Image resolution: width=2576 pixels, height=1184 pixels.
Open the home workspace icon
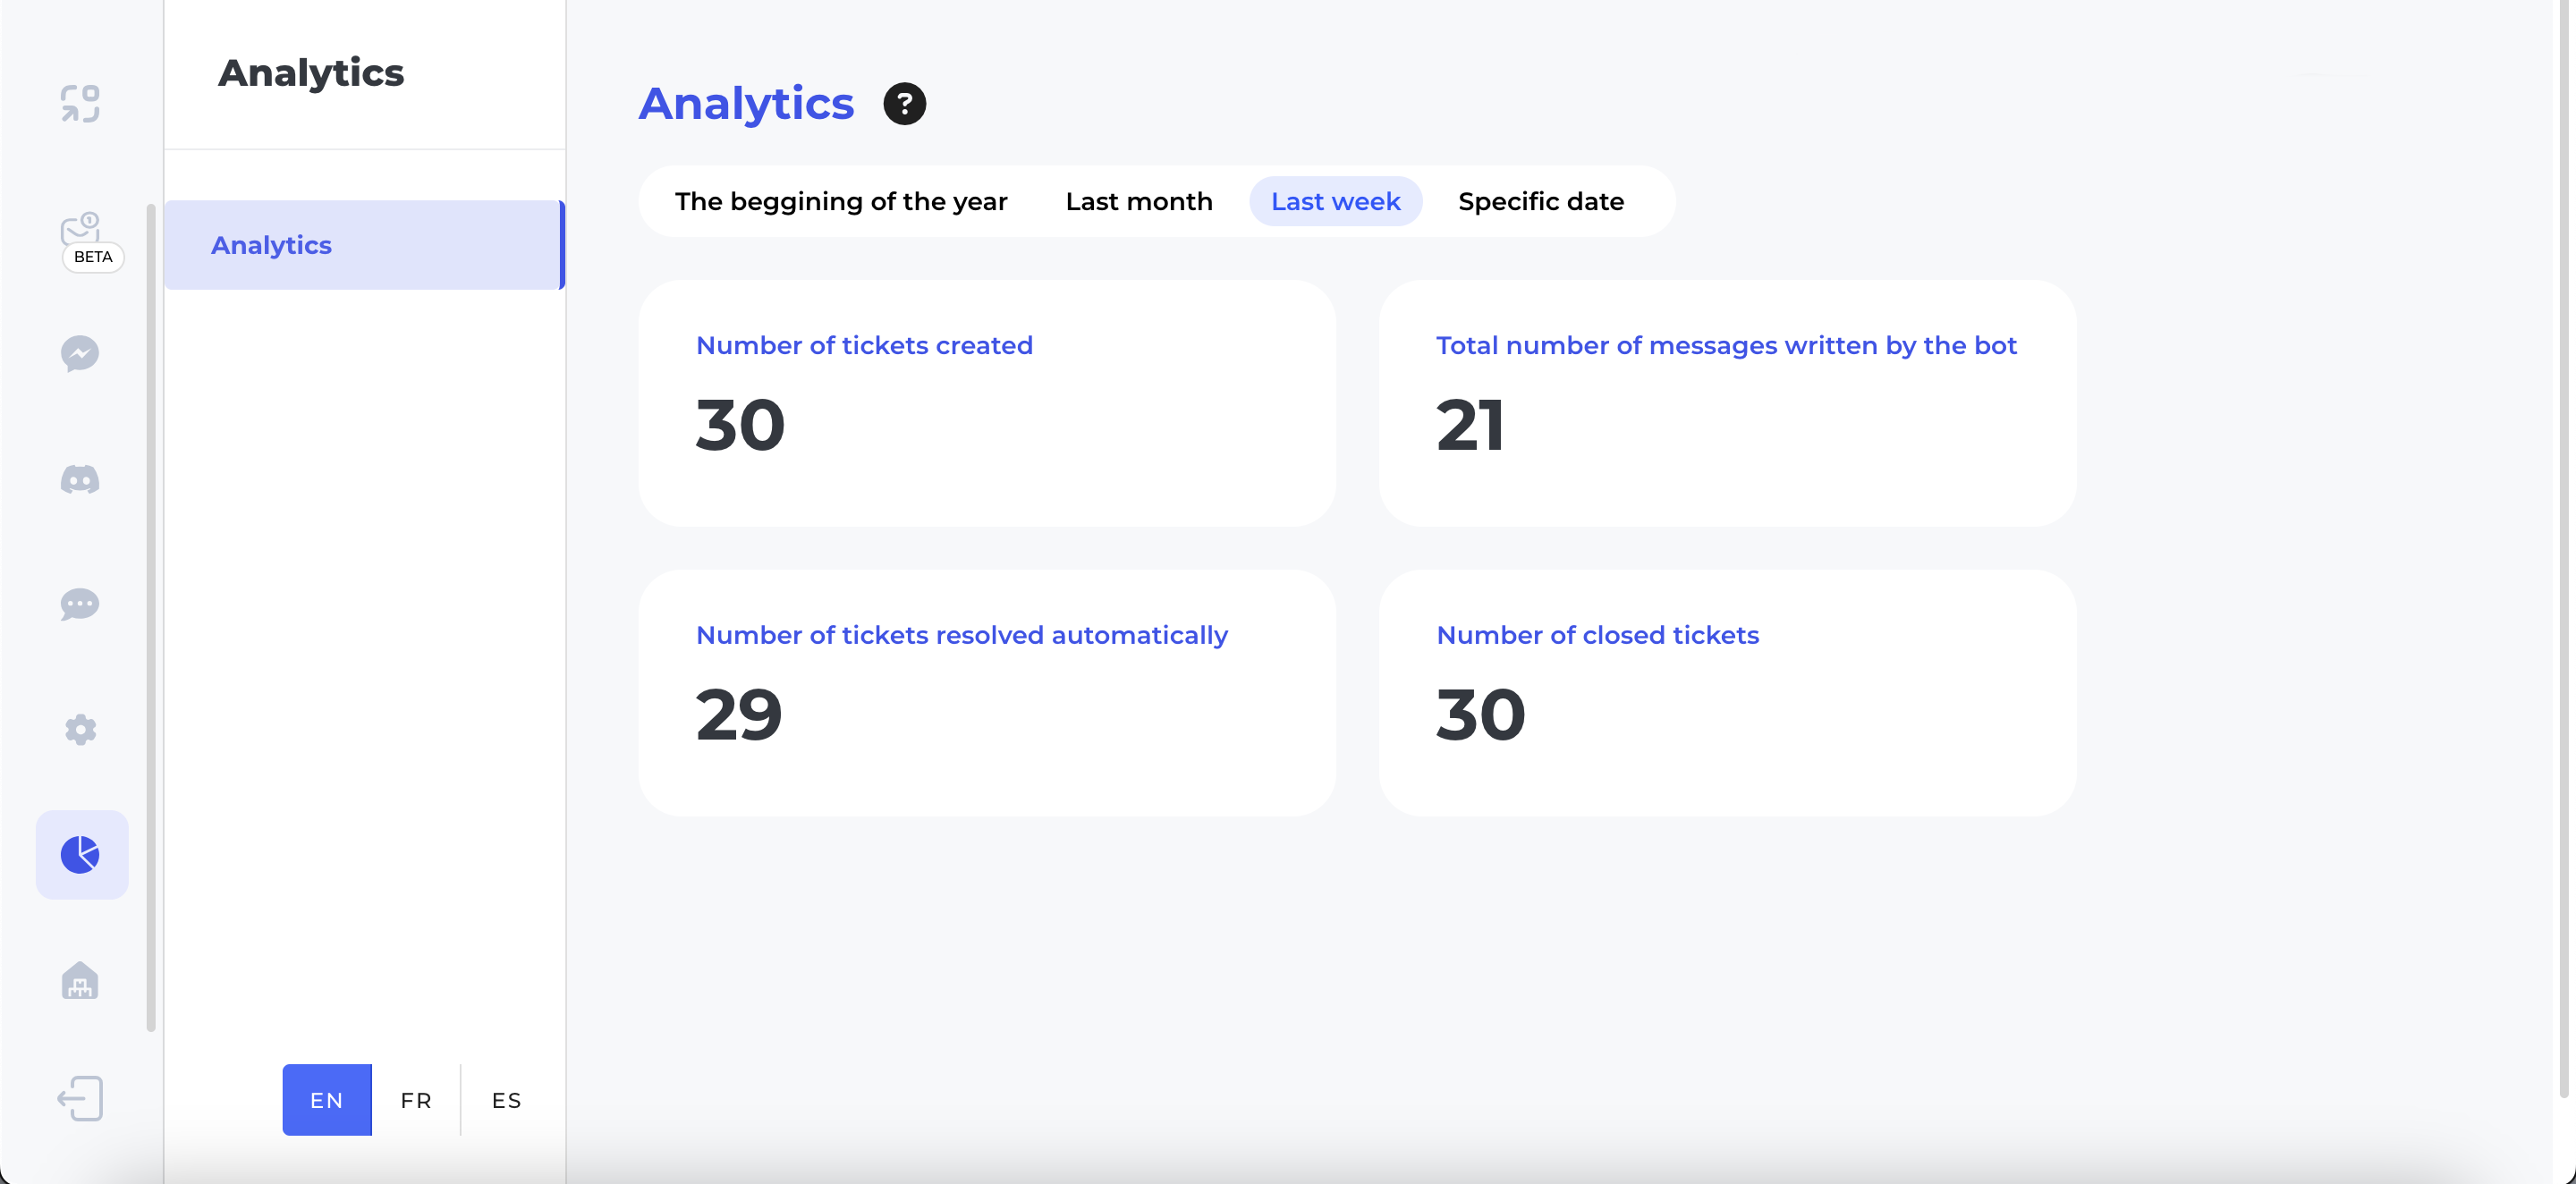[80, 981]
